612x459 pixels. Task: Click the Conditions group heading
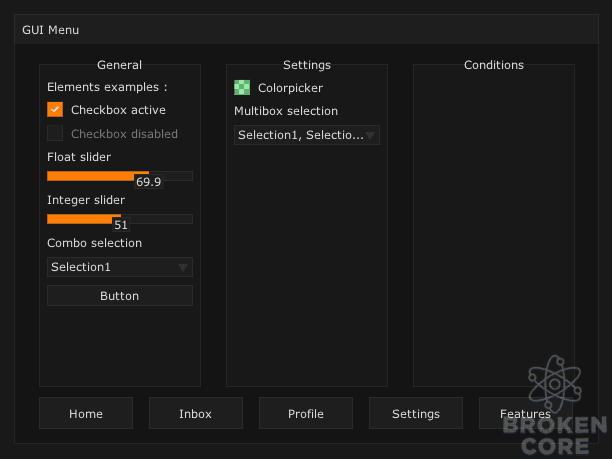[494, 65]
